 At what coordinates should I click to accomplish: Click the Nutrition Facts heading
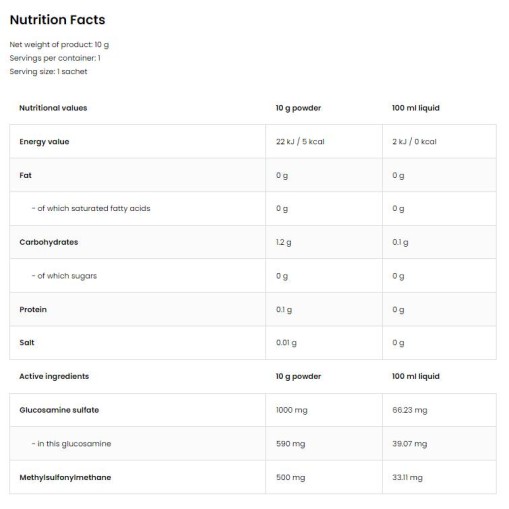[x=57, y=20]
